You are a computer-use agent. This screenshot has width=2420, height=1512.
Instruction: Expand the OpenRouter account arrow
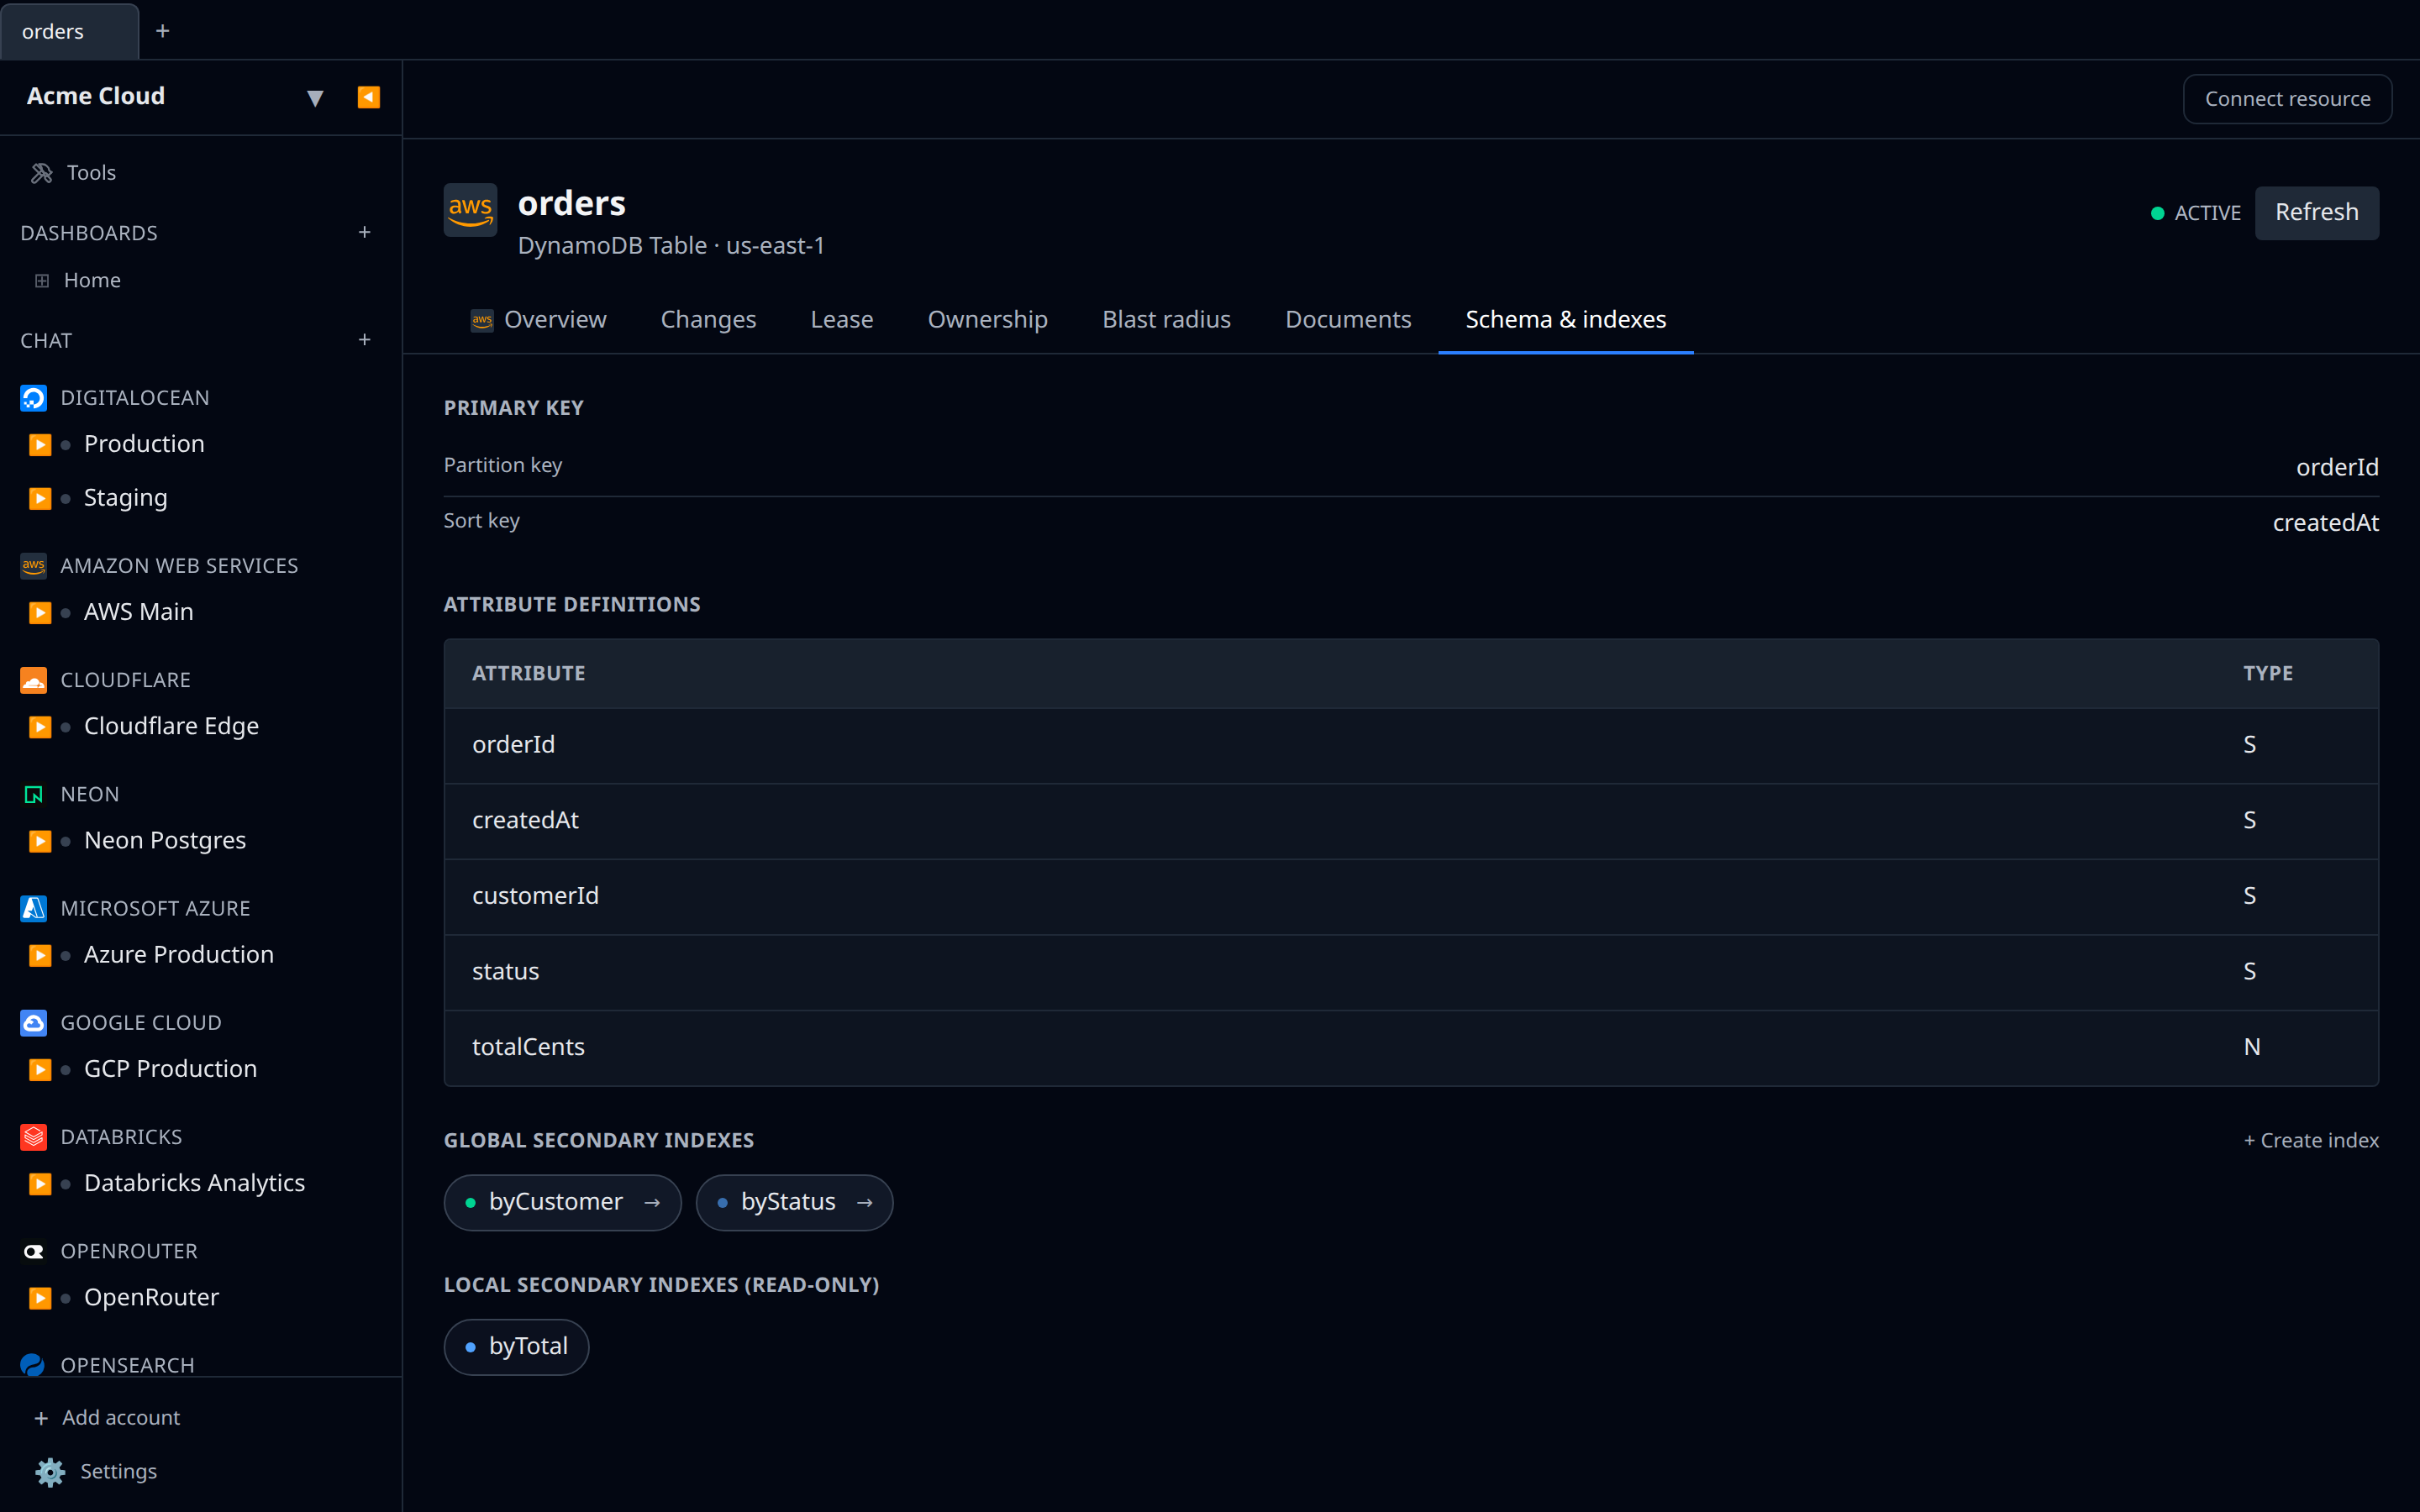point(40,1298)
